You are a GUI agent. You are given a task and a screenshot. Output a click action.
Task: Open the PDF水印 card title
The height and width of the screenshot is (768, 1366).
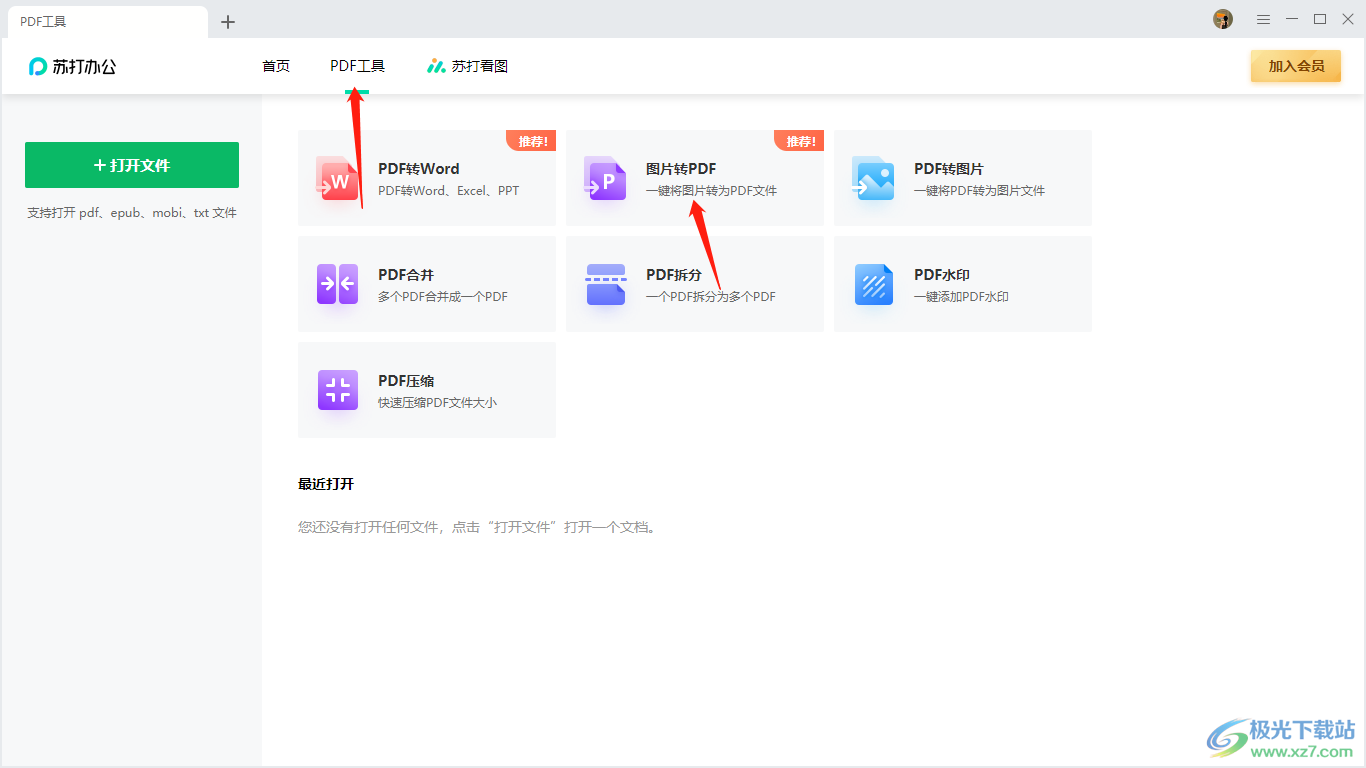pos(942,275)
